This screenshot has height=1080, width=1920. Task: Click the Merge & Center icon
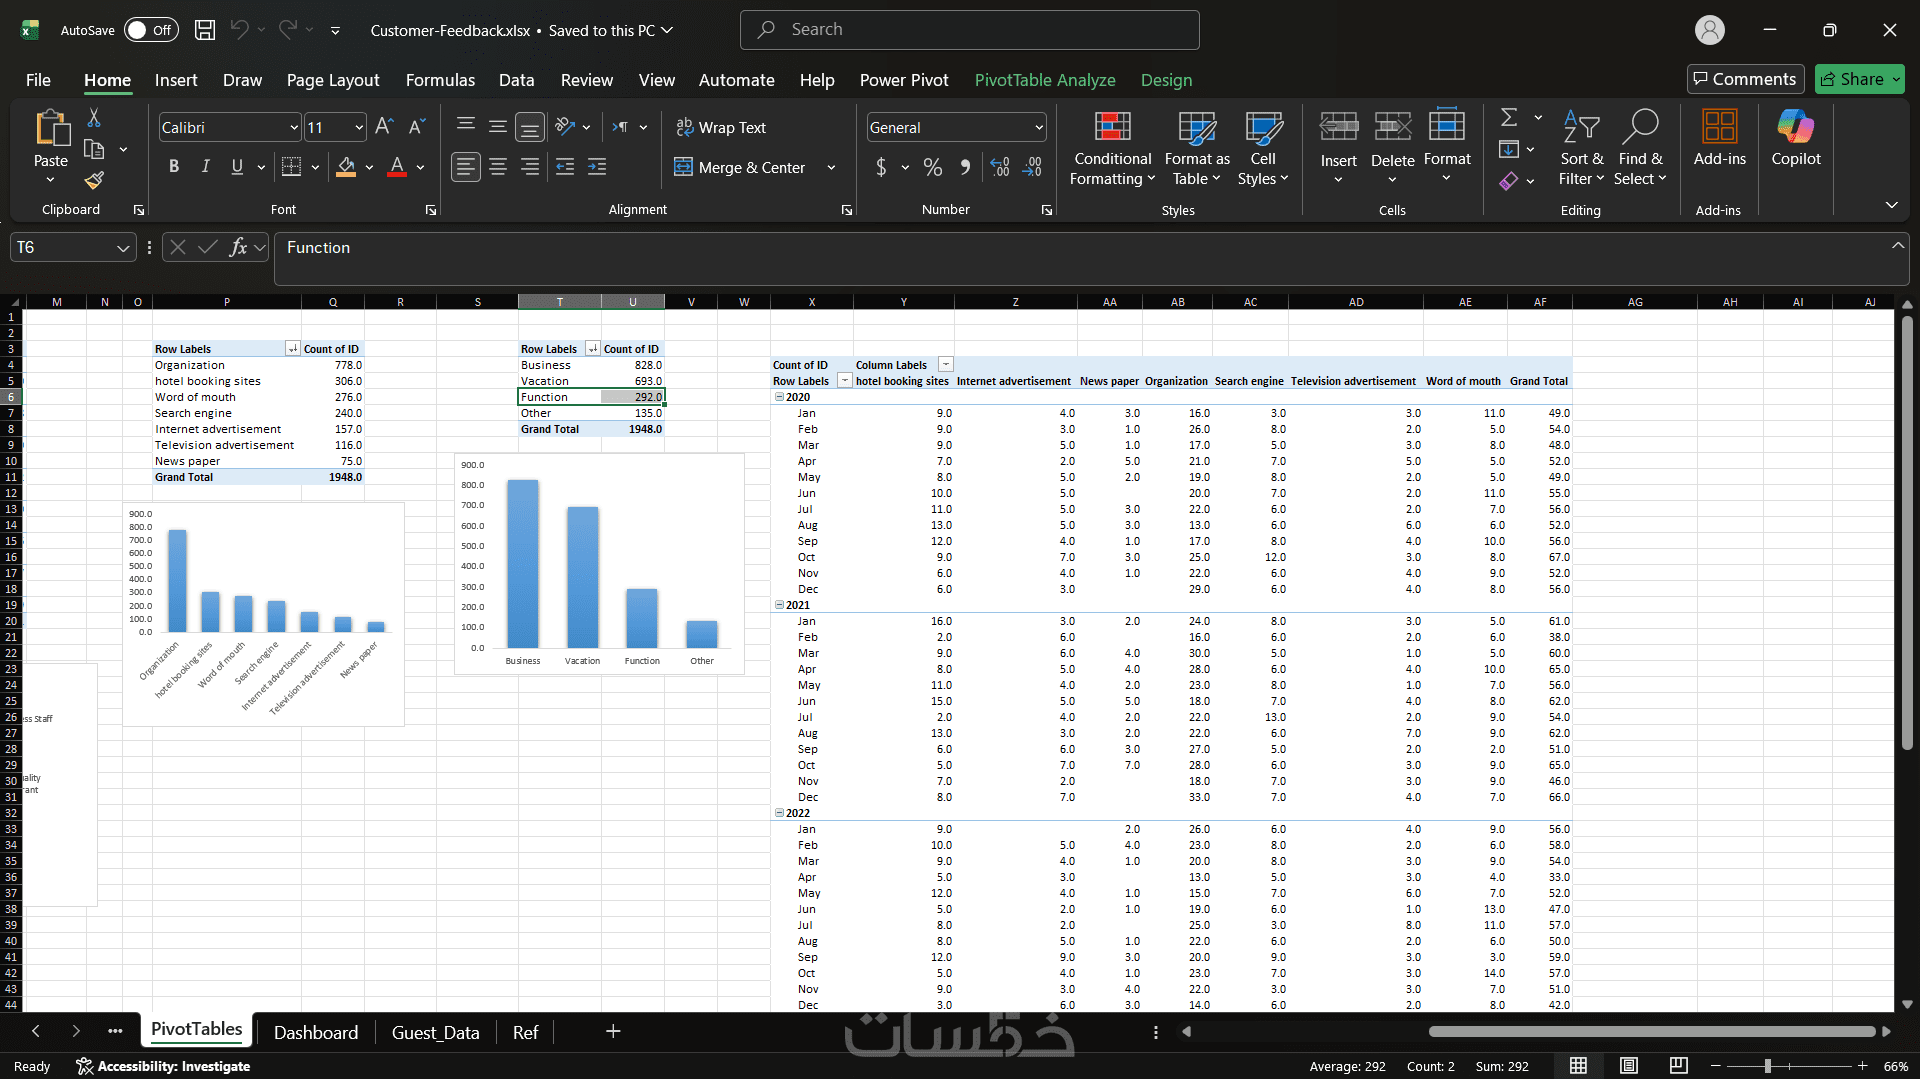(x=683, y=167)
